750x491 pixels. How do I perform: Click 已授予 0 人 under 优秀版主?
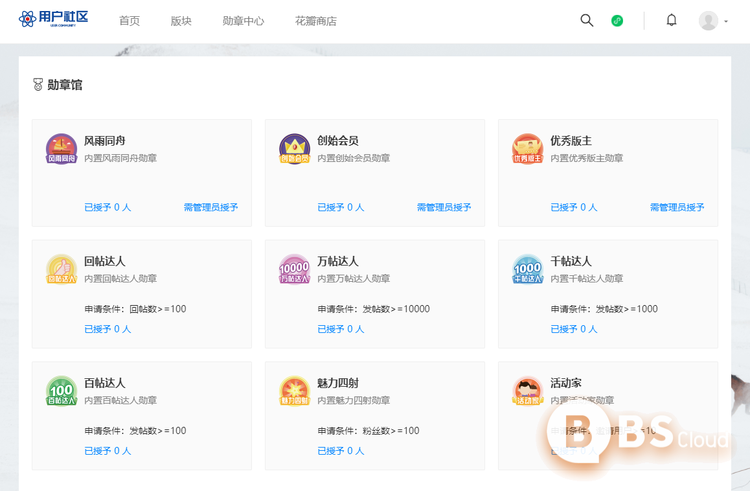click(x=574, y=207)
